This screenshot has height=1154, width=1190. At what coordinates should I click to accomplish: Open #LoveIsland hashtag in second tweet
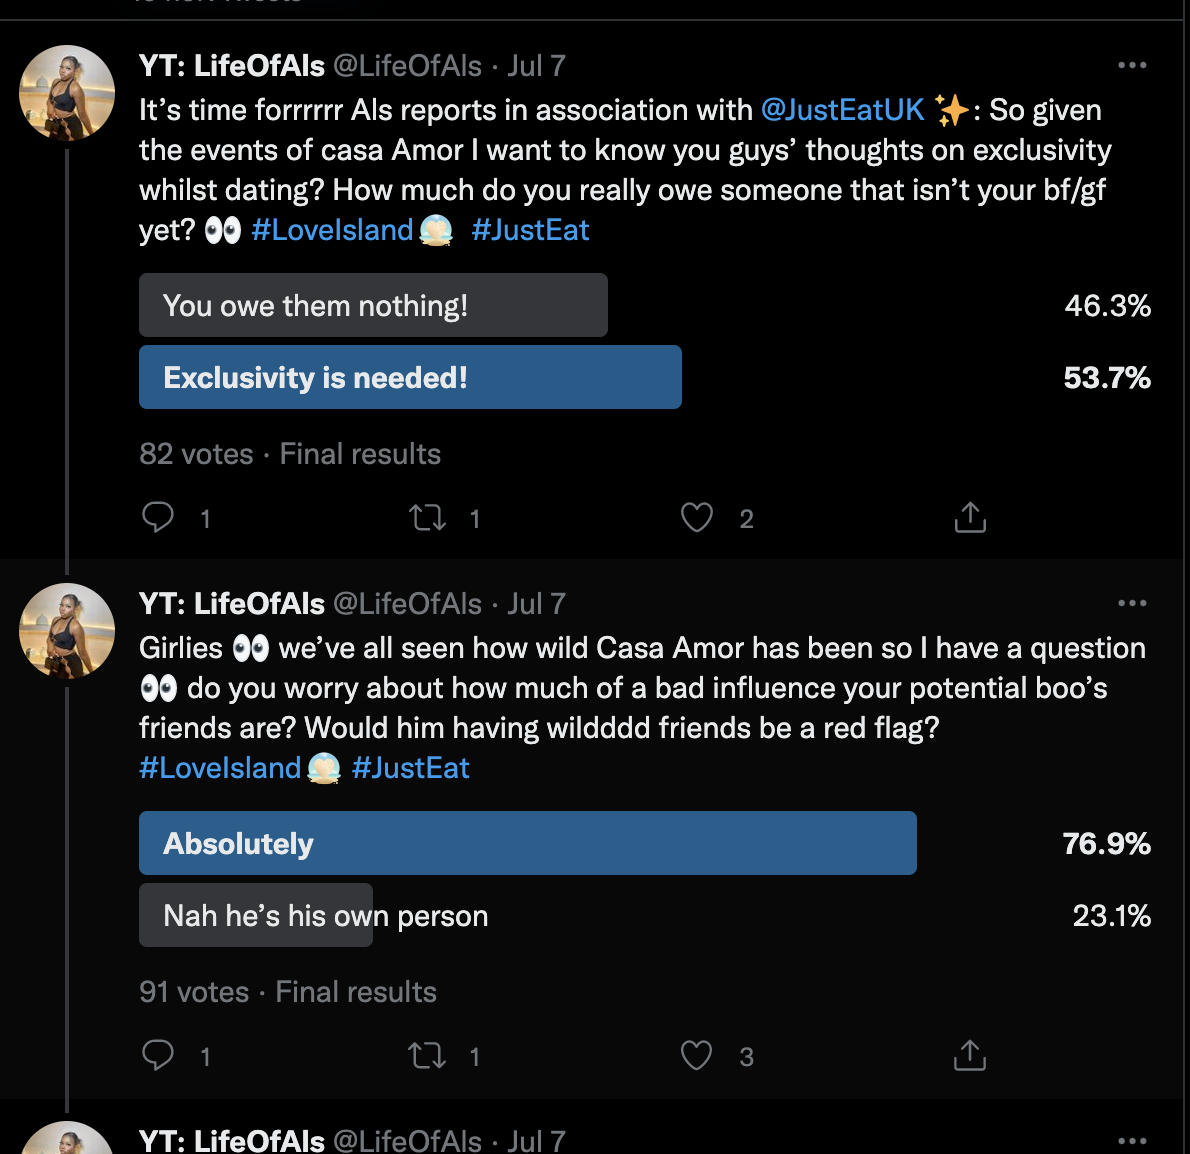[220, 768]
